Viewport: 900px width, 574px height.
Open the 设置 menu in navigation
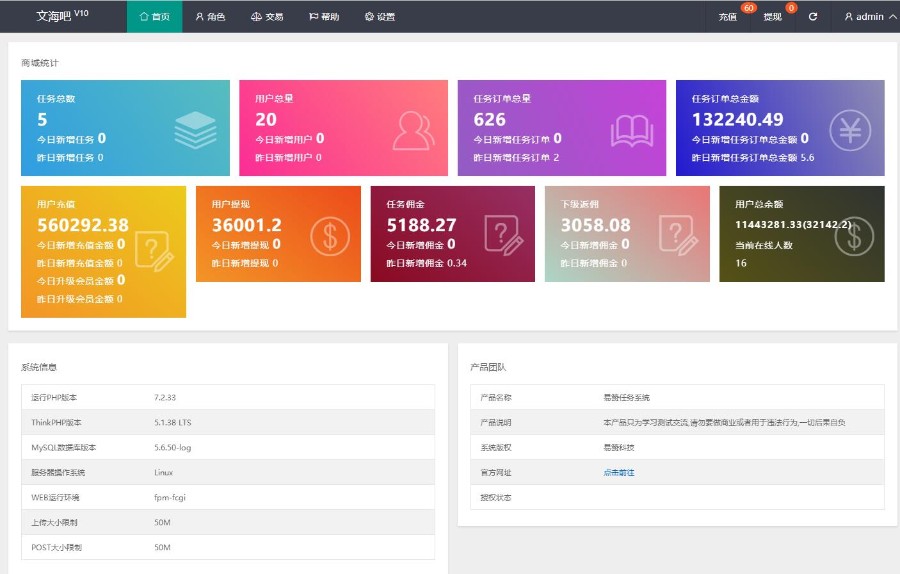point(380,16)
